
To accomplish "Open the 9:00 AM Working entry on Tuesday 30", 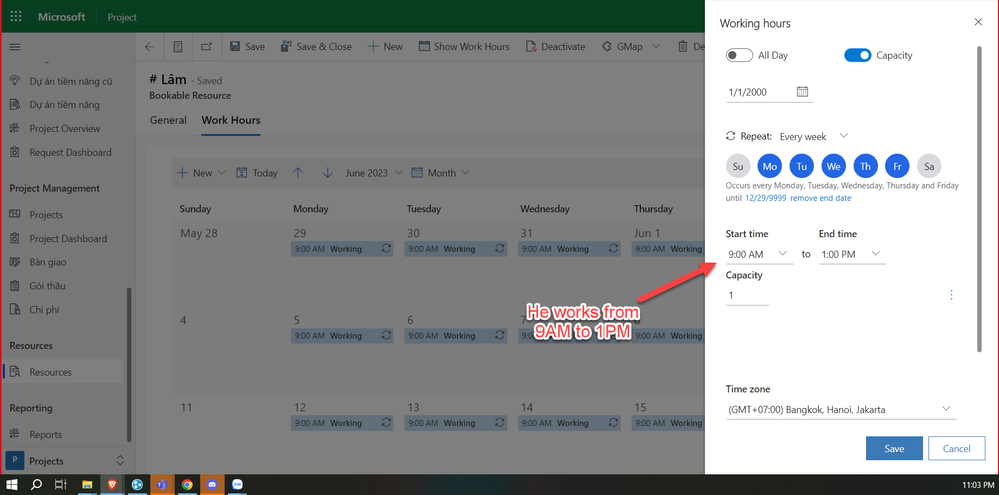I will pos(456,249).
